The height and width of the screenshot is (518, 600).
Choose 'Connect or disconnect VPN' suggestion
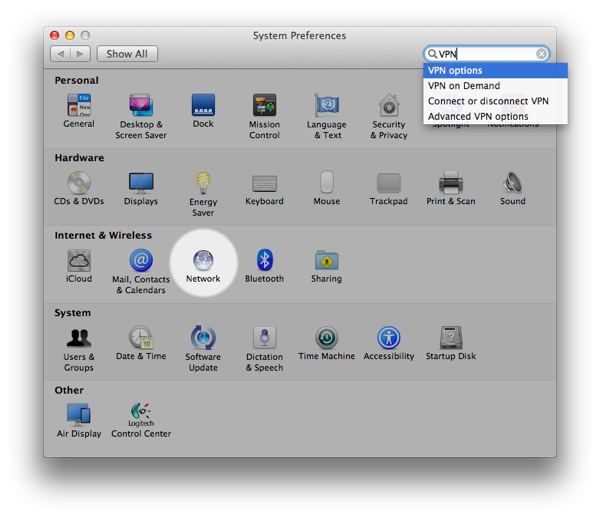(x=495, y=101)
